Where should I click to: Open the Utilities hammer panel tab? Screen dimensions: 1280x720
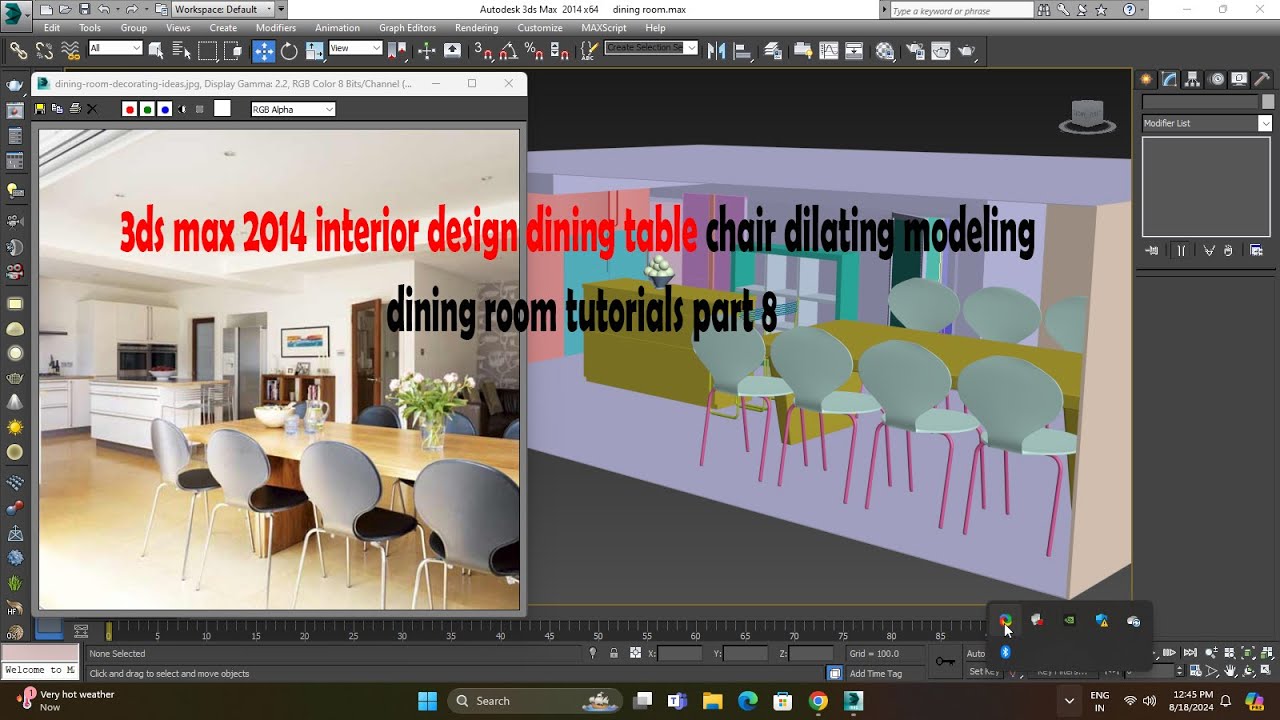tap(1262, 80)
